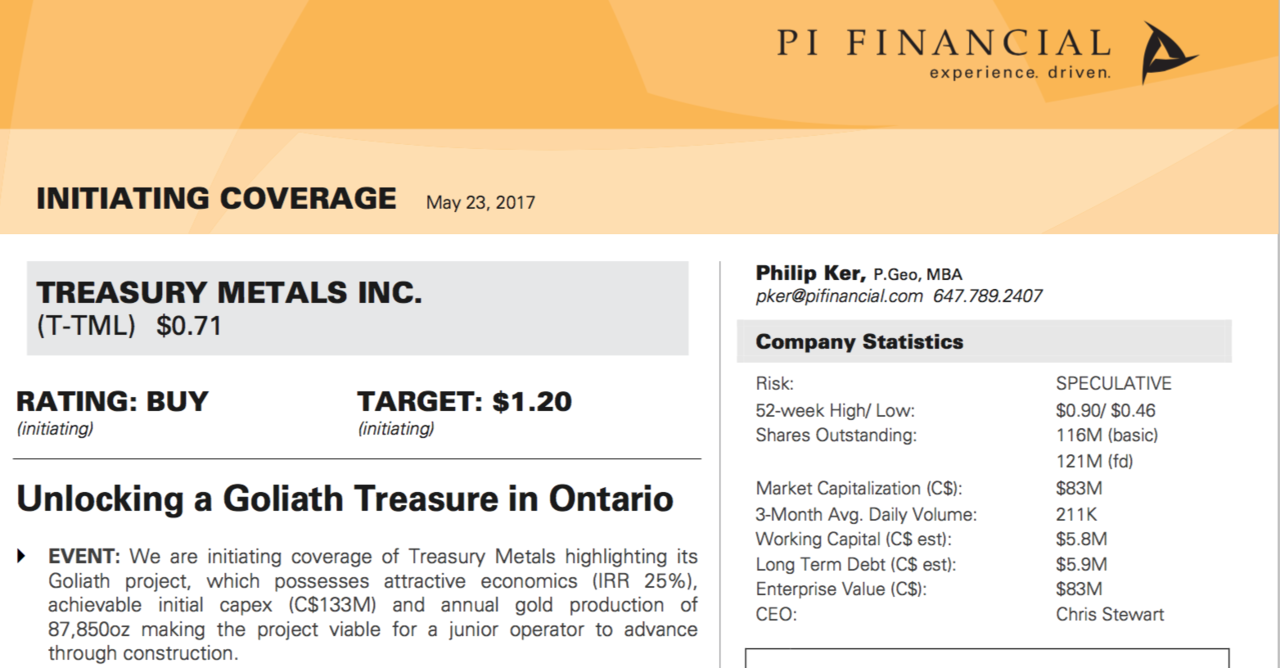The image size is (1280, 668).
Task: Select the TREASURY METALS INC. title
Action: [229, 293]
